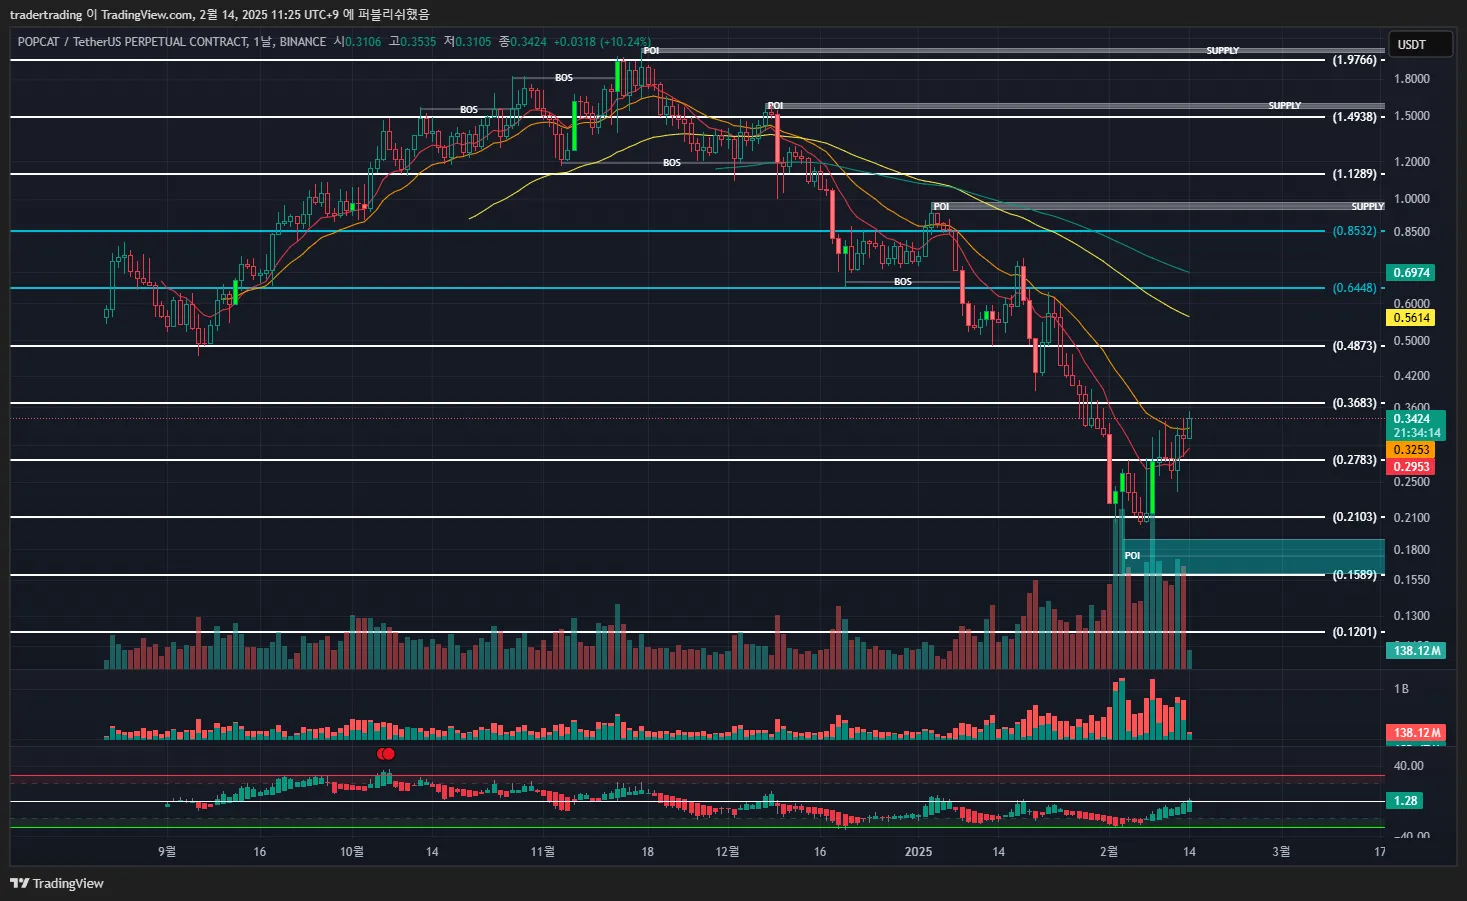Click the 40.00 oscillator axis label
Image resolution: width=1467 pixels, height=901 pixels.
[x=1409, y=766]
